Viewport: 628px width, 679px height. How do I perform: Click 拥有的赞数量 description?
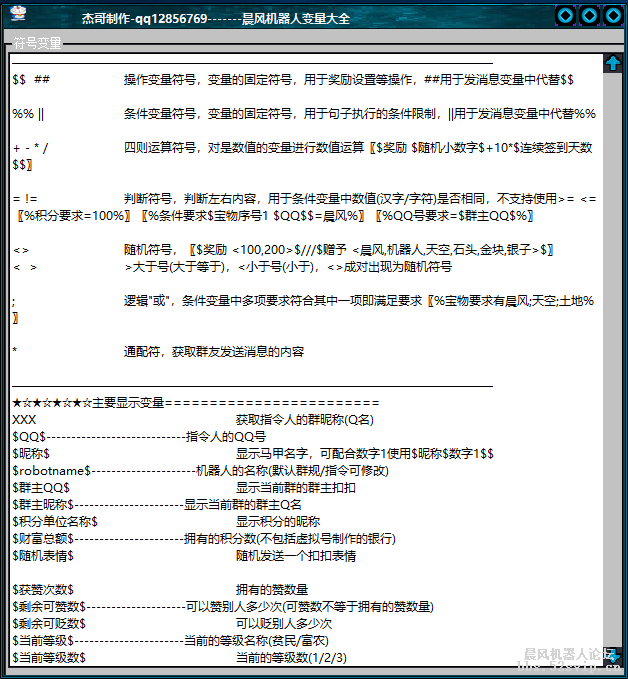click(x=272, y=590)
